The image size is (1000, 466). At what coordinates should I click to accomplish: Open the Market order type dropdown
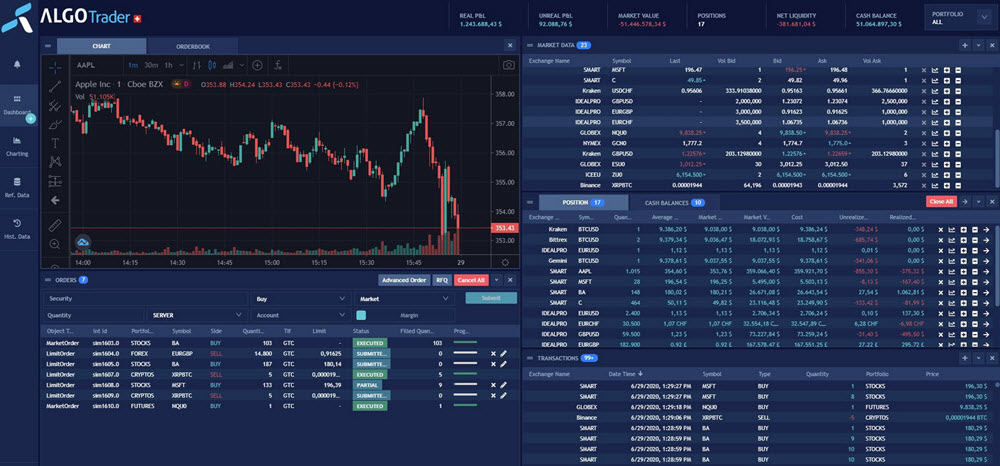(404, 298)
